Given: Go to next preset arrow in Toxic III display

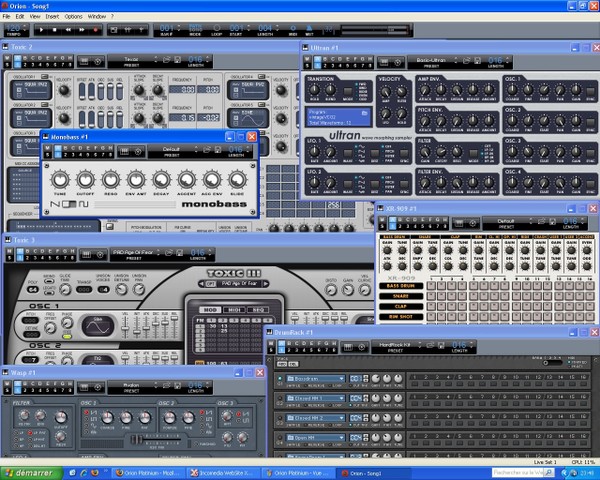Looking at the screenshot, I should click(x=266, y=284).
